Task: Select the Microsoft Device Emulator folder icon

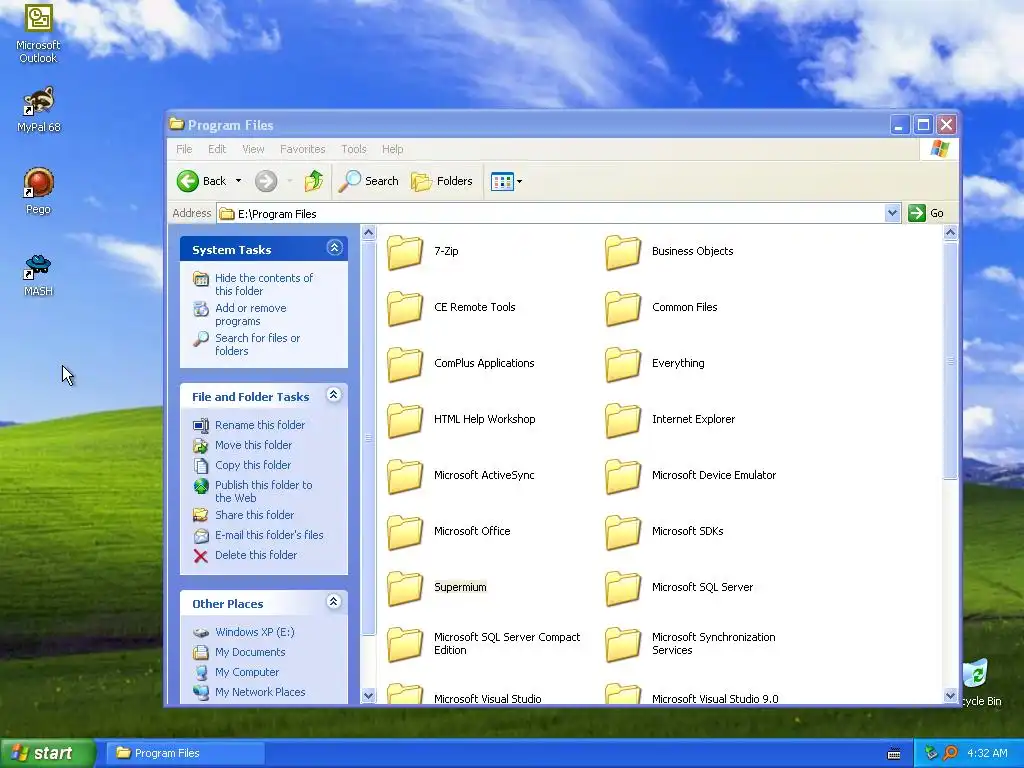Action: (x=622, y=476)
